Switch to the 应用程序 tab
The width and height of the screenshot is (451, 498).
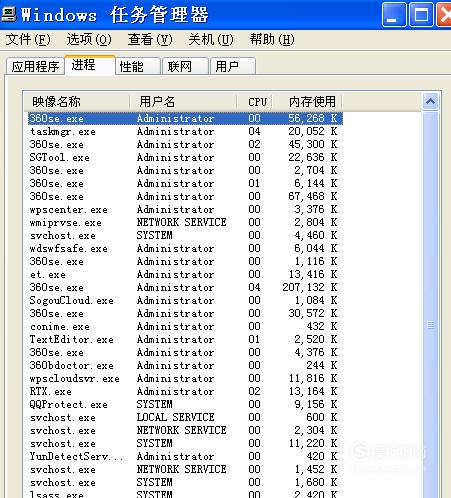[x=35, y=66]
